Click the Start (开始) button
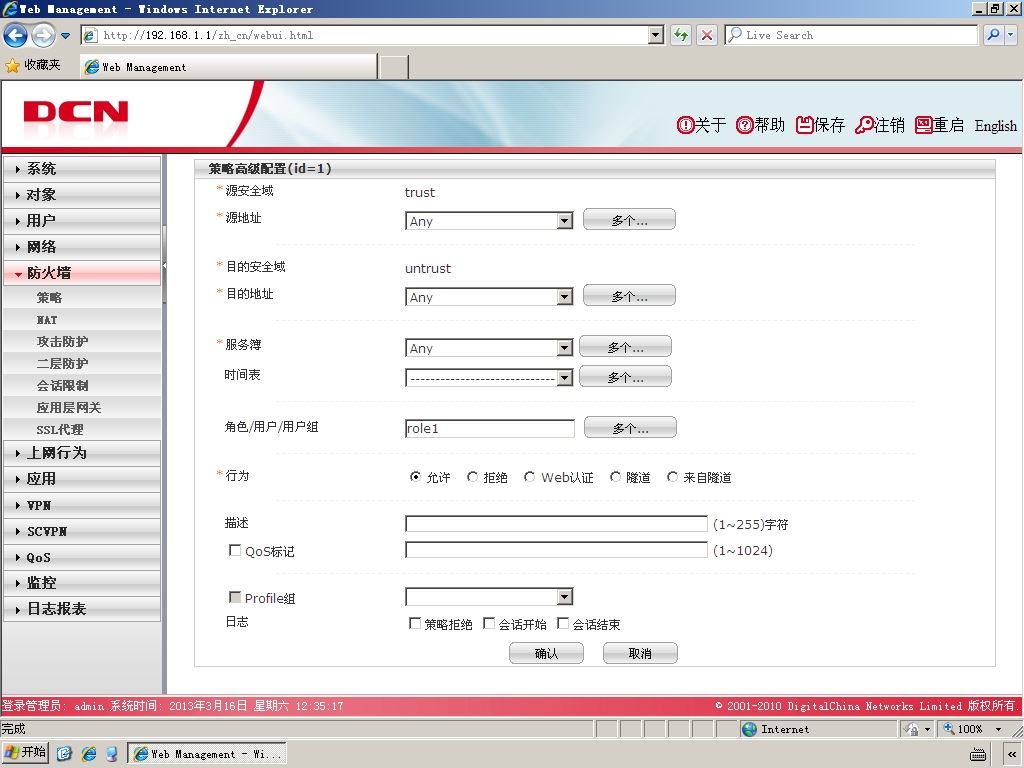This screenshot has height=768, width=1024. [x=25, y=753]
